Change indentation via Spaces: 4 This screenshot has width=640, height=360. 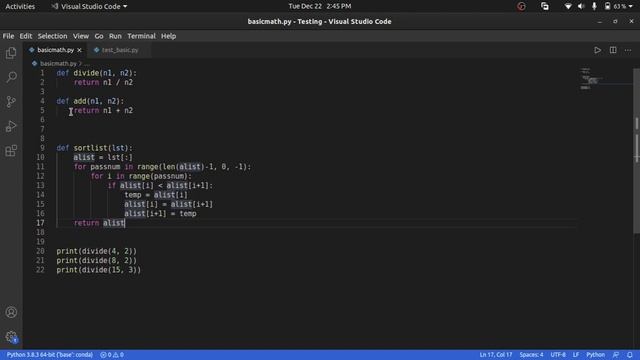pos(531,355)
